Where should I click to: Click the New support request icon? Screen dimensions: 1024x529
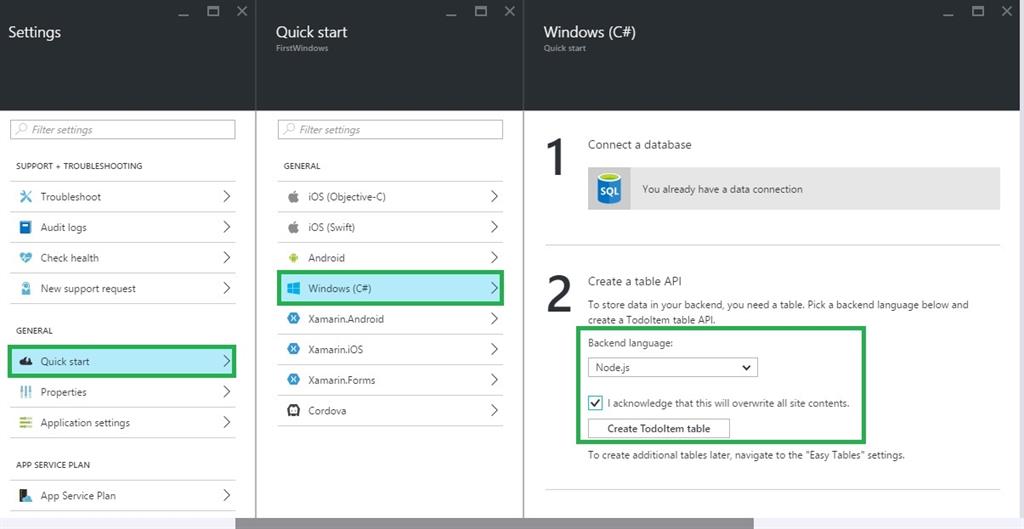pyautogui.click(x=26, y=289)
